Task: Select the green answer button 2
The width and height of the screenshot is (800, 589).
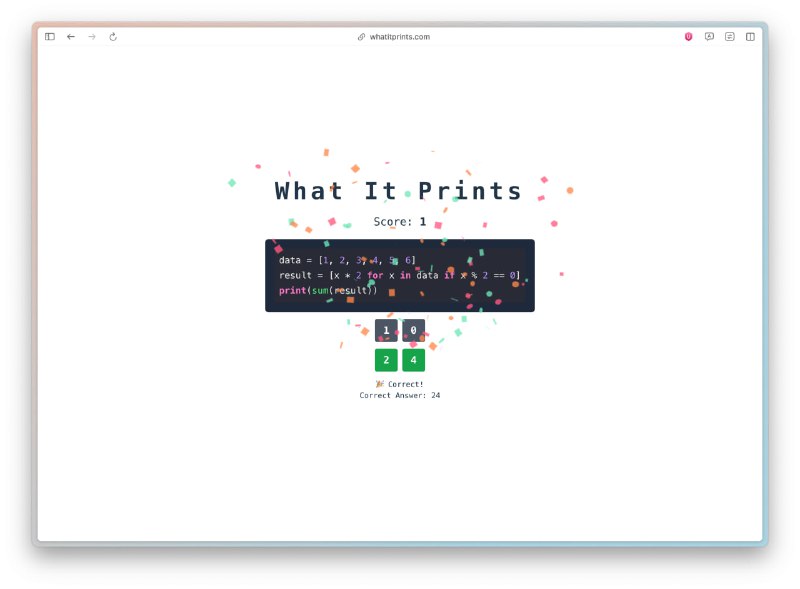Action: point(386,360)
